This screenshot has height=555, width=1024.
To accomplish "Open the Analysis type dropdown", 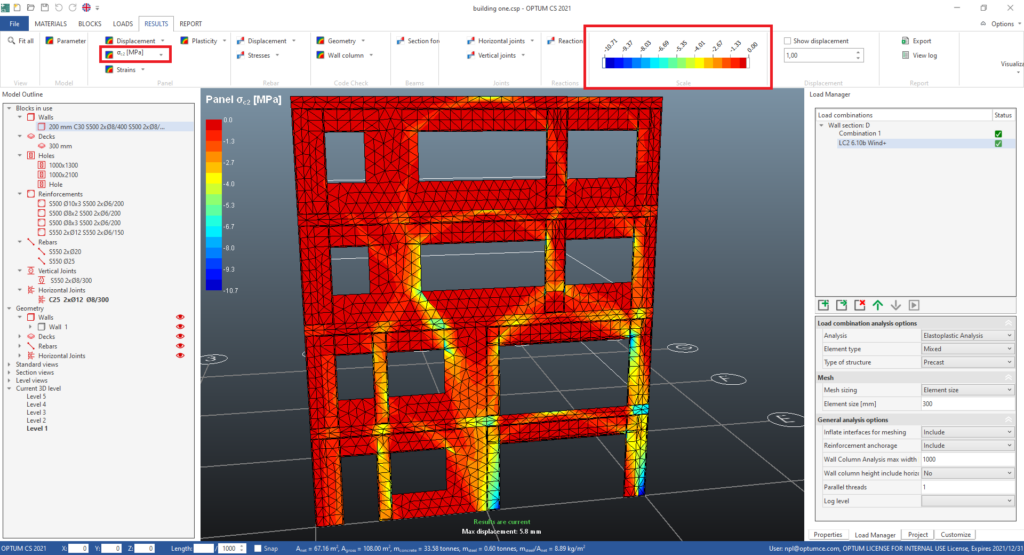I will [966, 335].
